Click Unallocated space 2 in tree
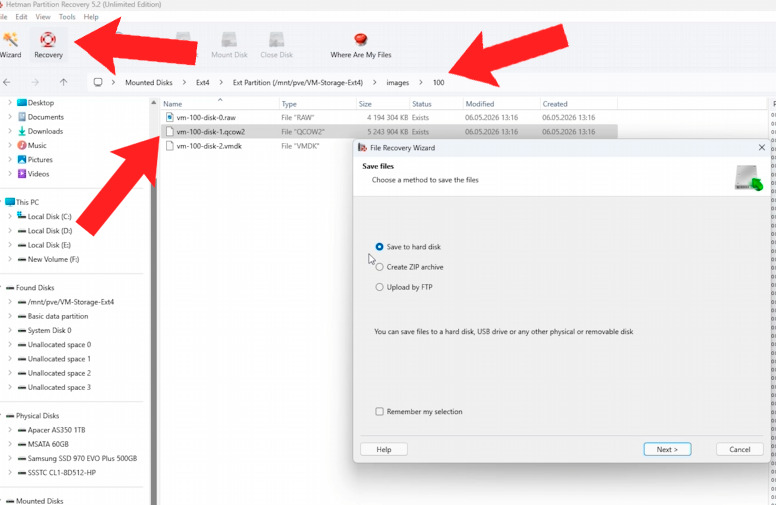This screenshot has height=505, width=776. (59, 373)
